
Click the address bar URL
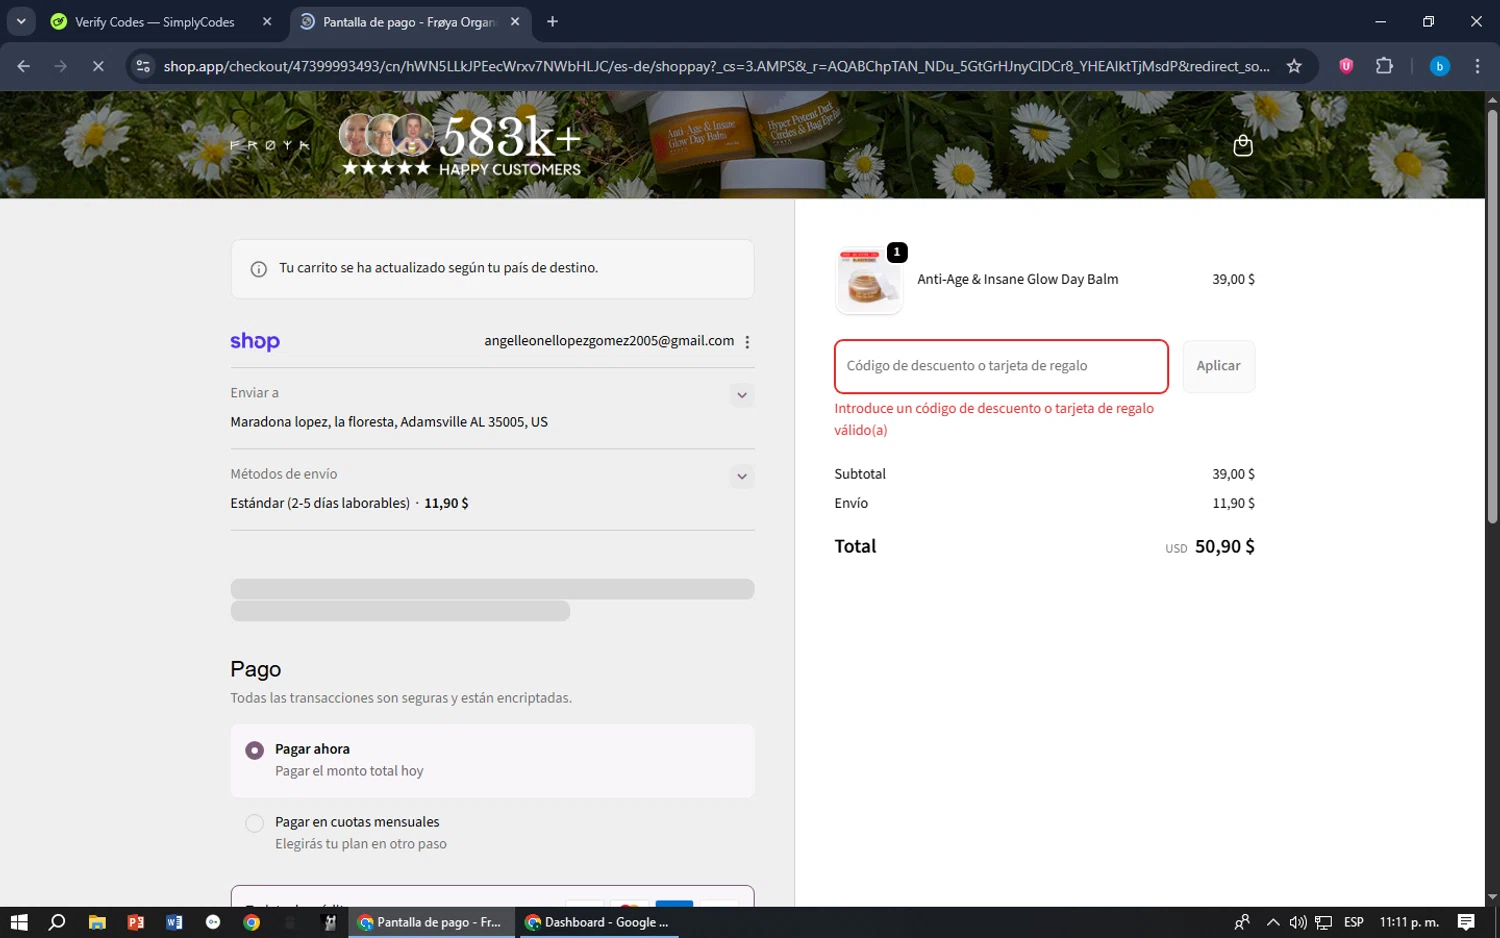(x=716, y=66)
